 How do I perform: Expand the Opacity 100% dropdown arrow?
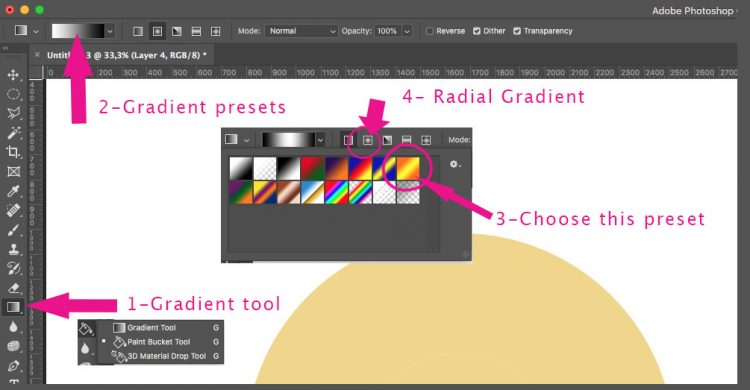click(x=407, y=31)
